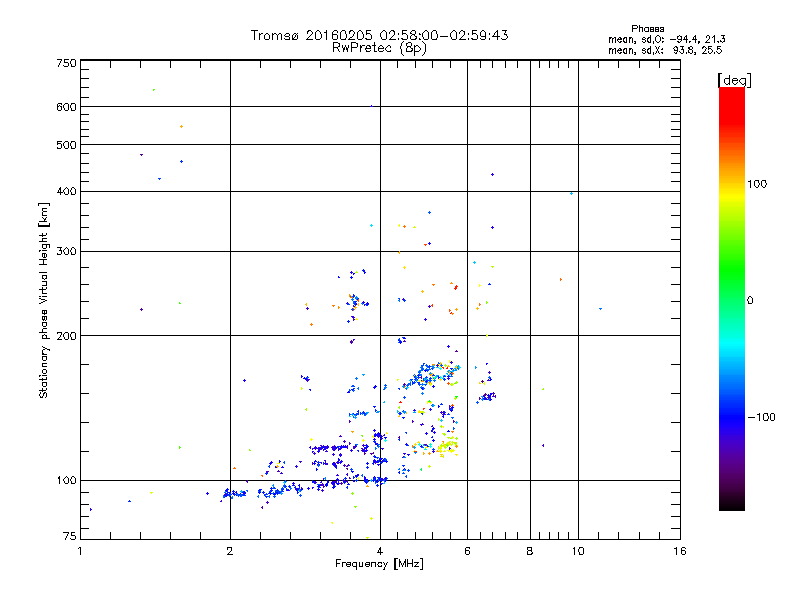Click the blue echo cluster near 6.5 MHz, 150 km
The width and height of the screenshot is (800, 600).
[487, 396]
